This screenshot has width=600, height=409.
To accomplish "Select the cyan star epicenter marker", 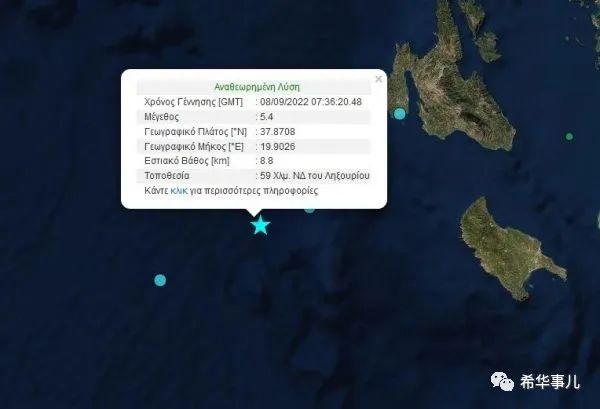I will click(261, 225).
